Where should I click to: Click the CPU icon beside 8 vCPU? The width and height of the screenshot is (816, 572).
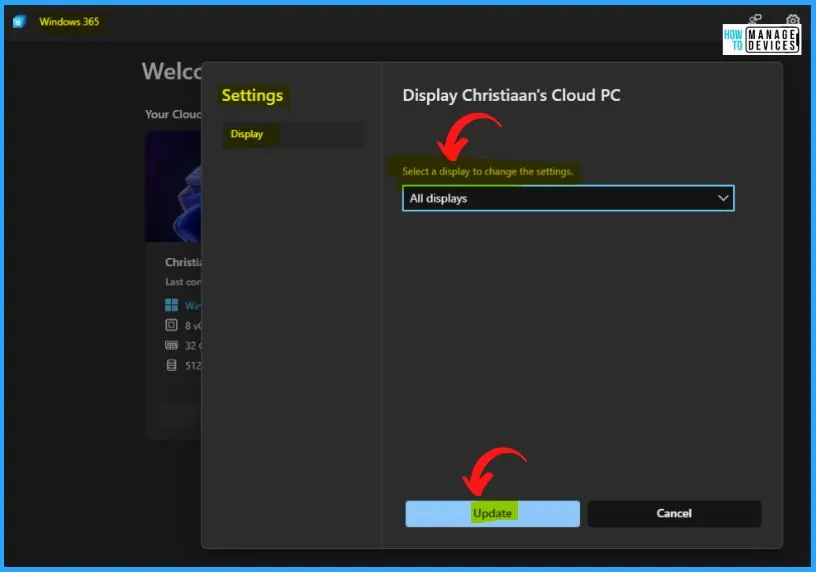pyautogui.click(x=171, y=325)
